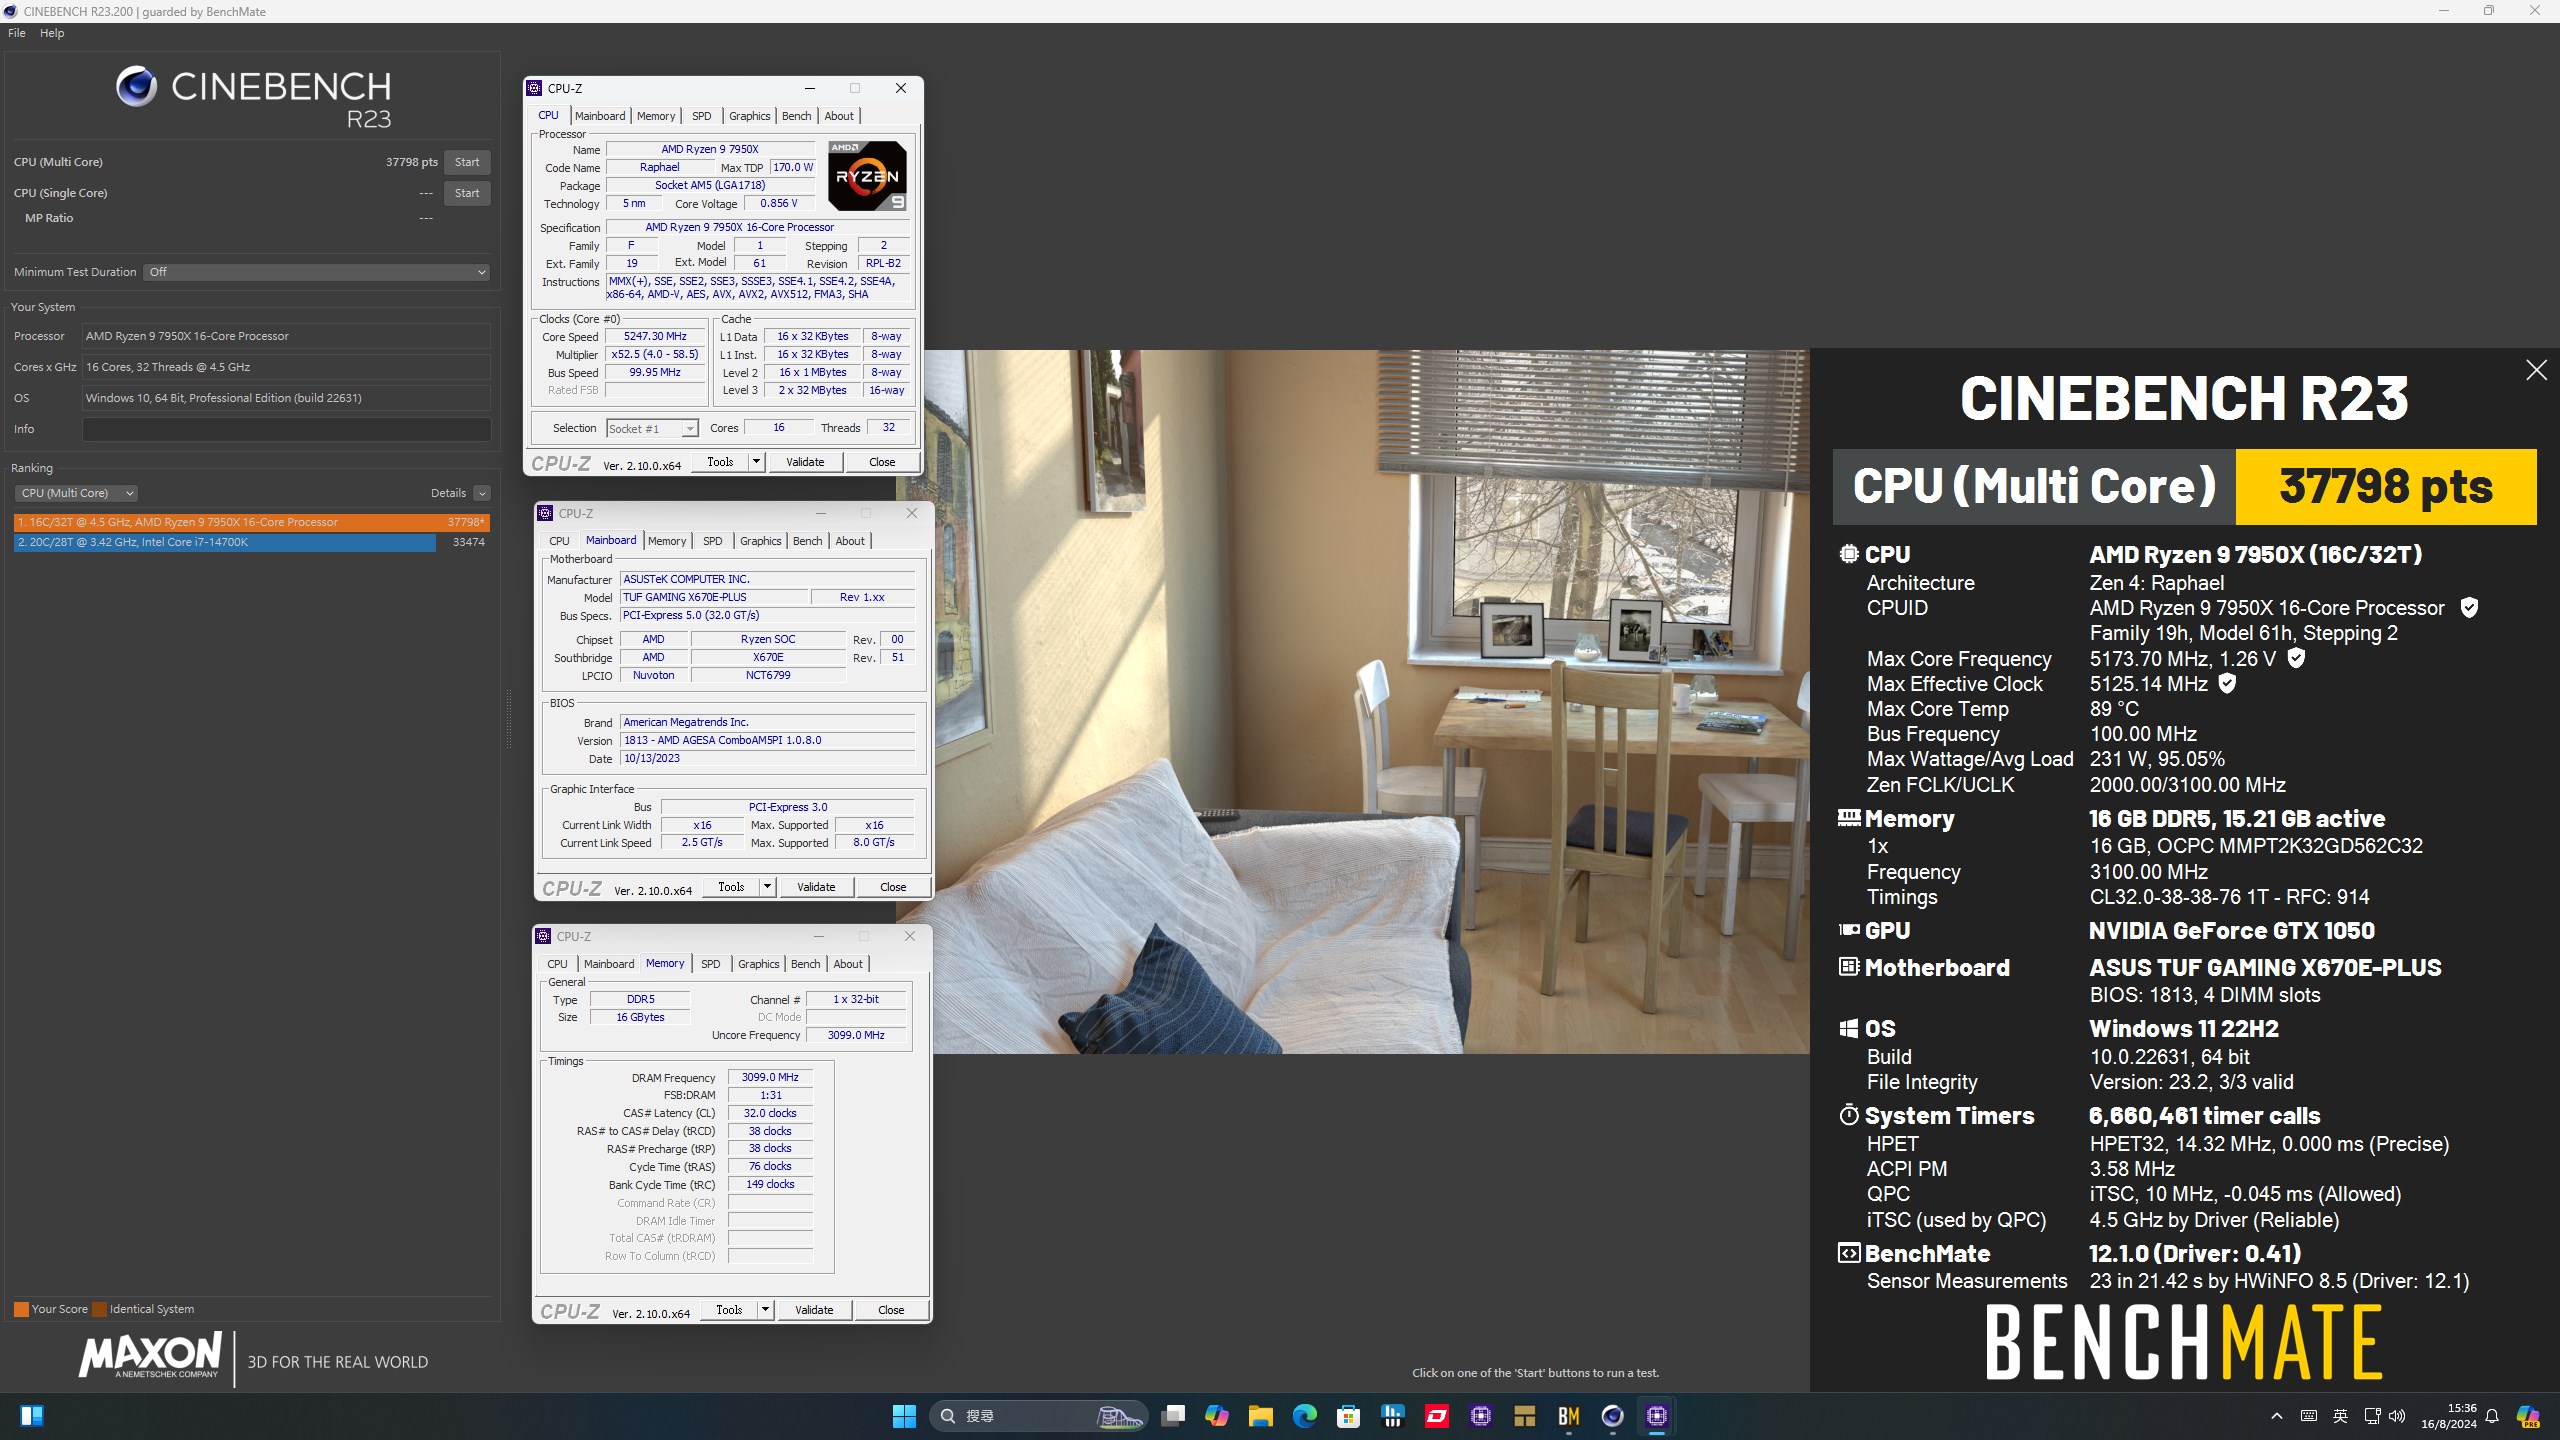Open Graphics tab in CPU-Z Mainboard window
This screenshot has width=2560, height=1440.
[760, 541]
